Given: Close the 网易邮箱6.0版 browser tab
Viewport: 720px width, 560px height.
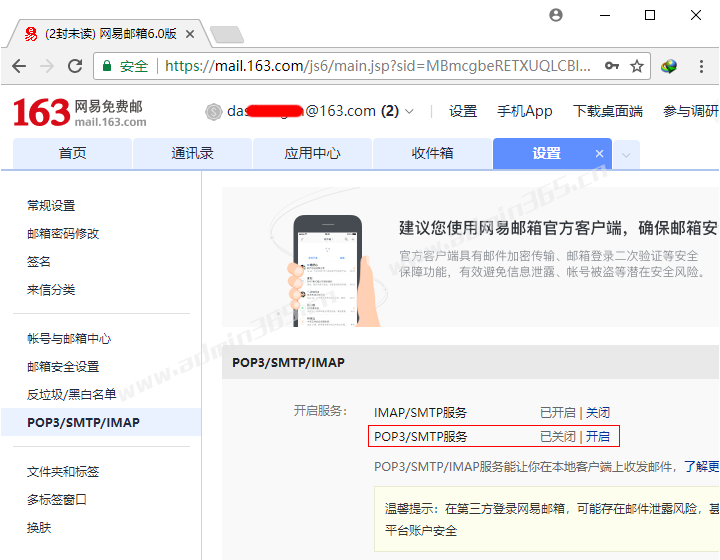Looking at the screenshot, I should tap(190, 34).
